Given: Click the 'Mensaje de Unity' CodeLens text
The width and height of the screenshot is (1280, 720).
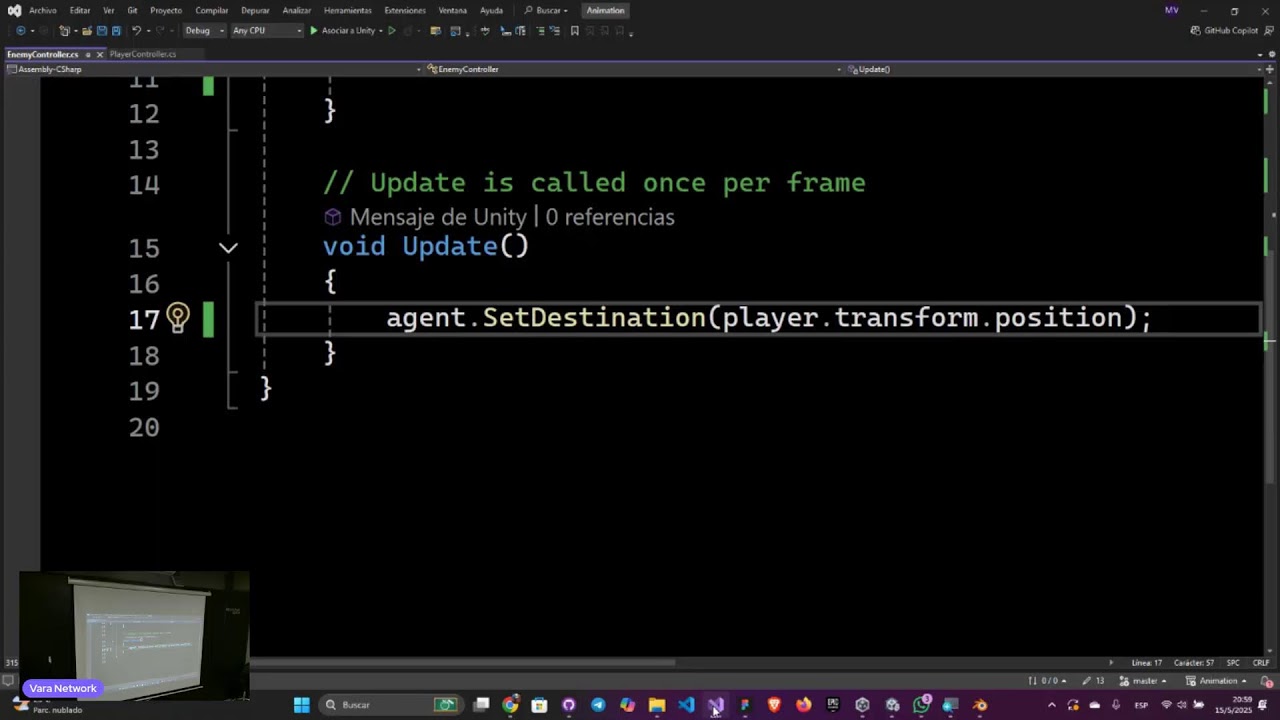Looking at the screenshot, I should click(x=438, y=217).
